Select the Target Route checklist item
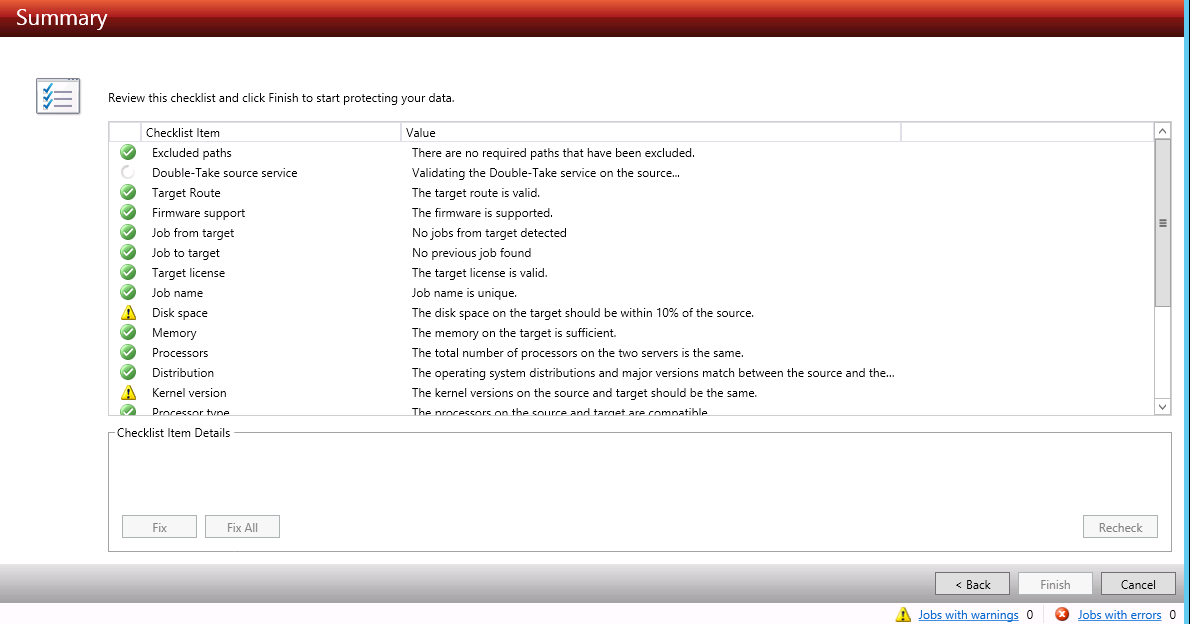1190x624 pixels. [631, 193]
